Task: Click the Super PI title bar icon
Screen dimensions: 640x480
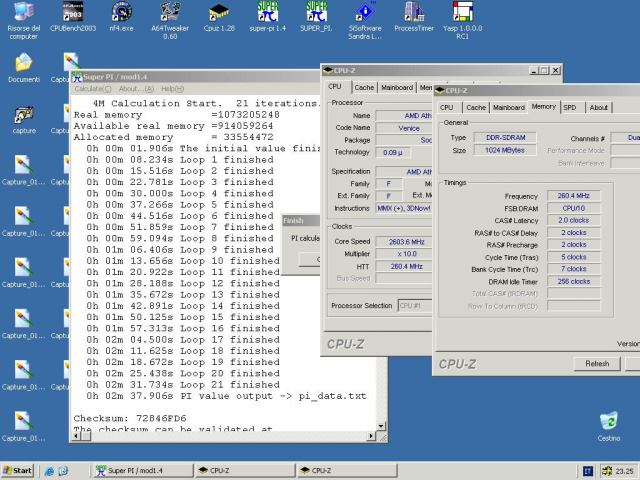Action: 78,77
